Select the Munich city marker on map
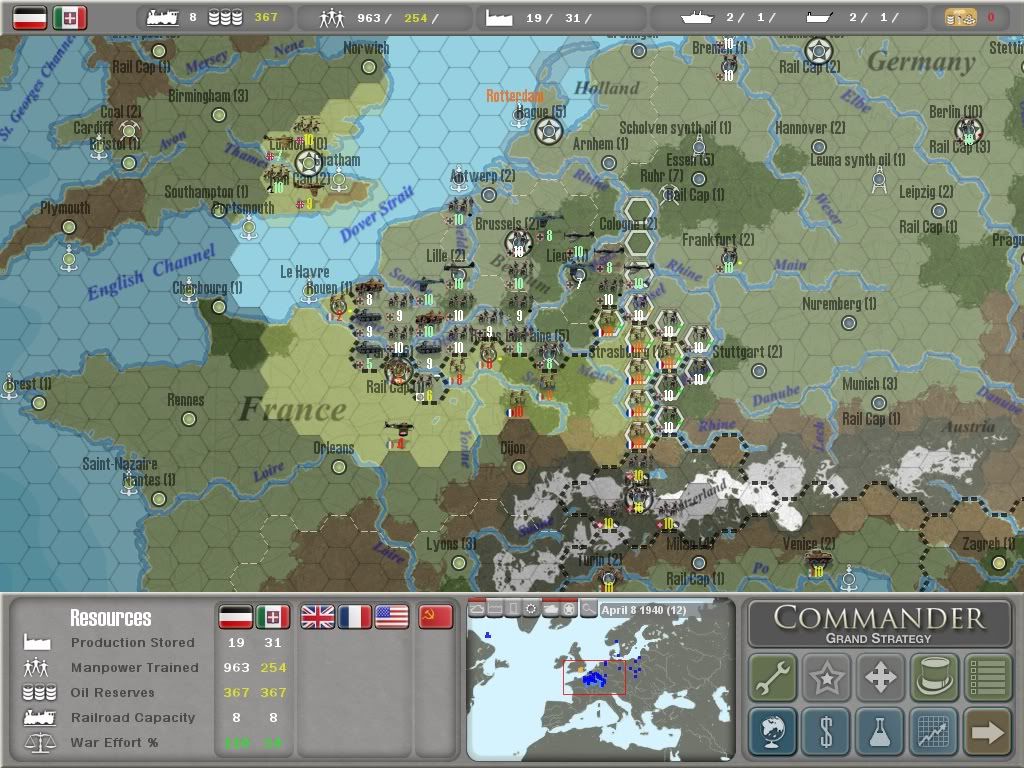1024x768 pixels. point(879,402)
